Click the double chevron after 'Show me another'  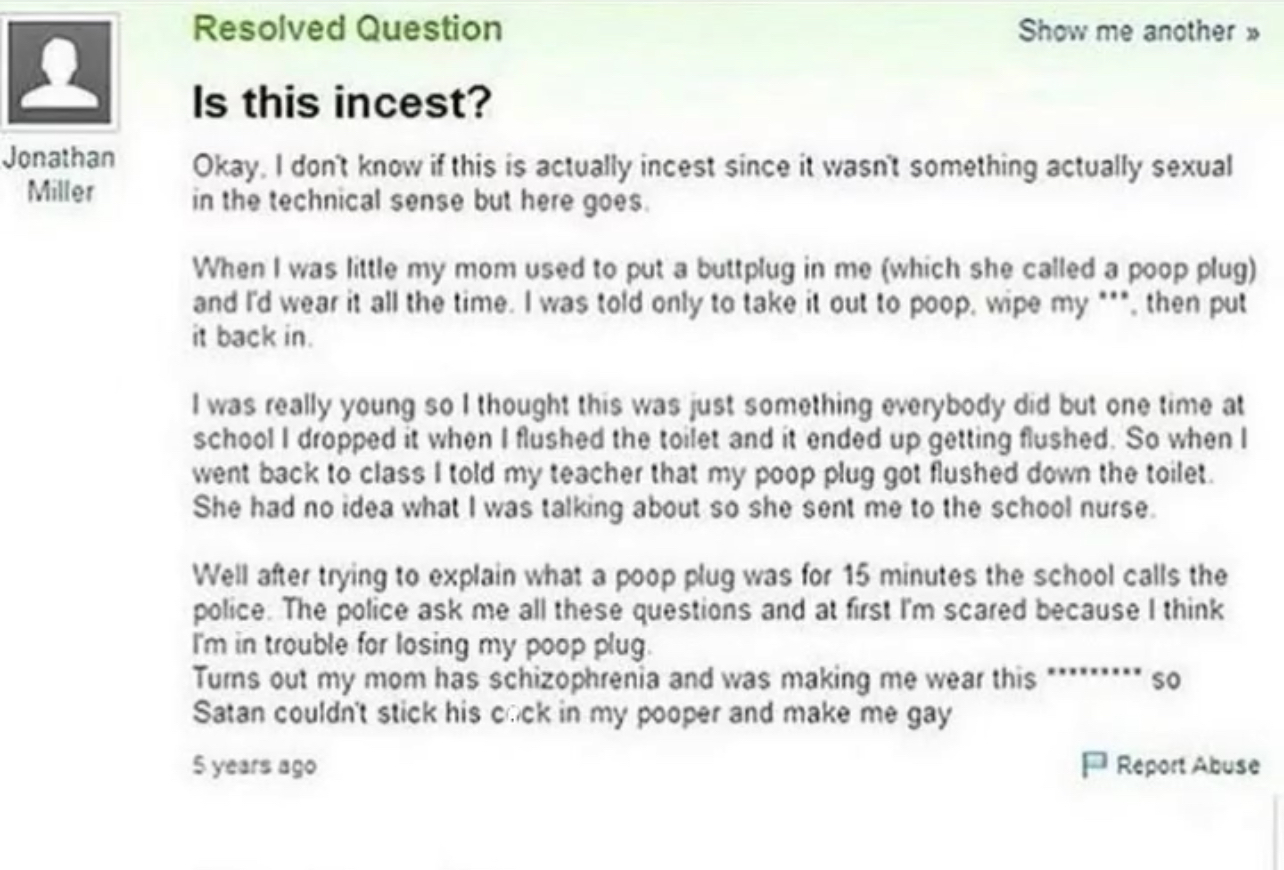1251,31
